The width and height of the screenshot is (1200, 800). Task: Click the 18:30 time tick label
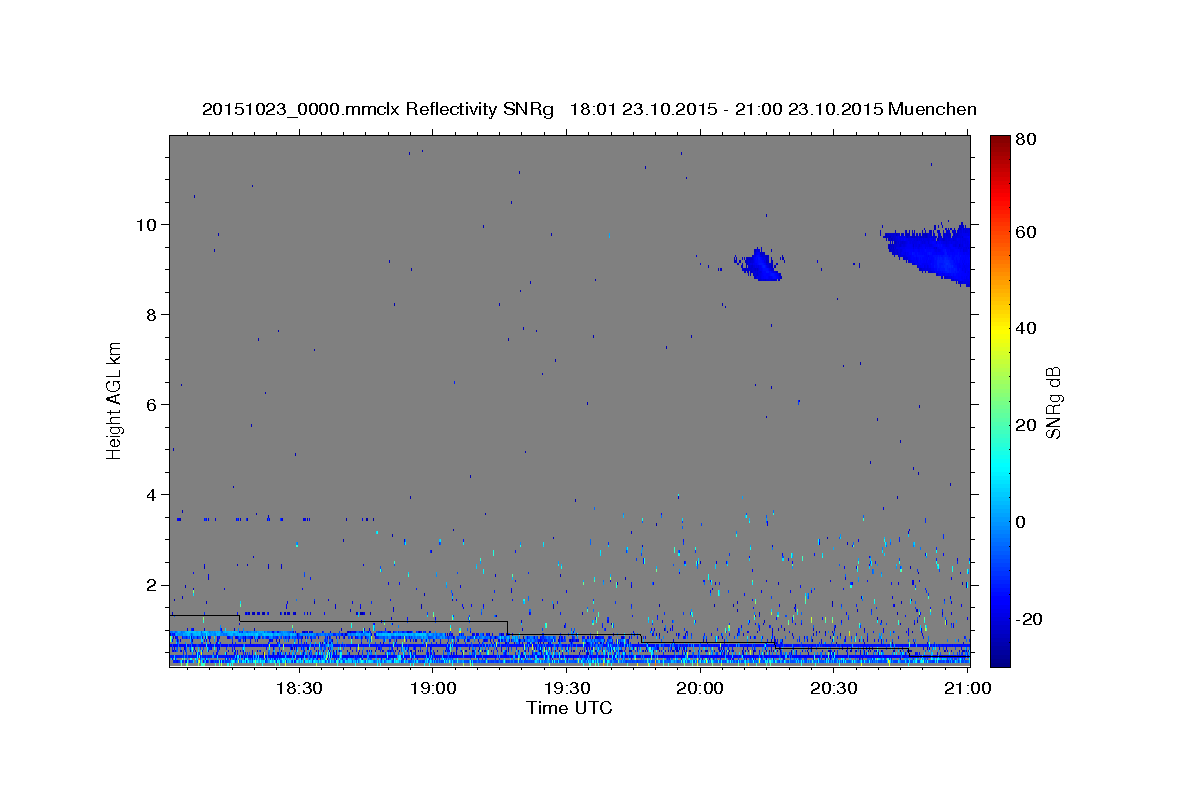299,689
